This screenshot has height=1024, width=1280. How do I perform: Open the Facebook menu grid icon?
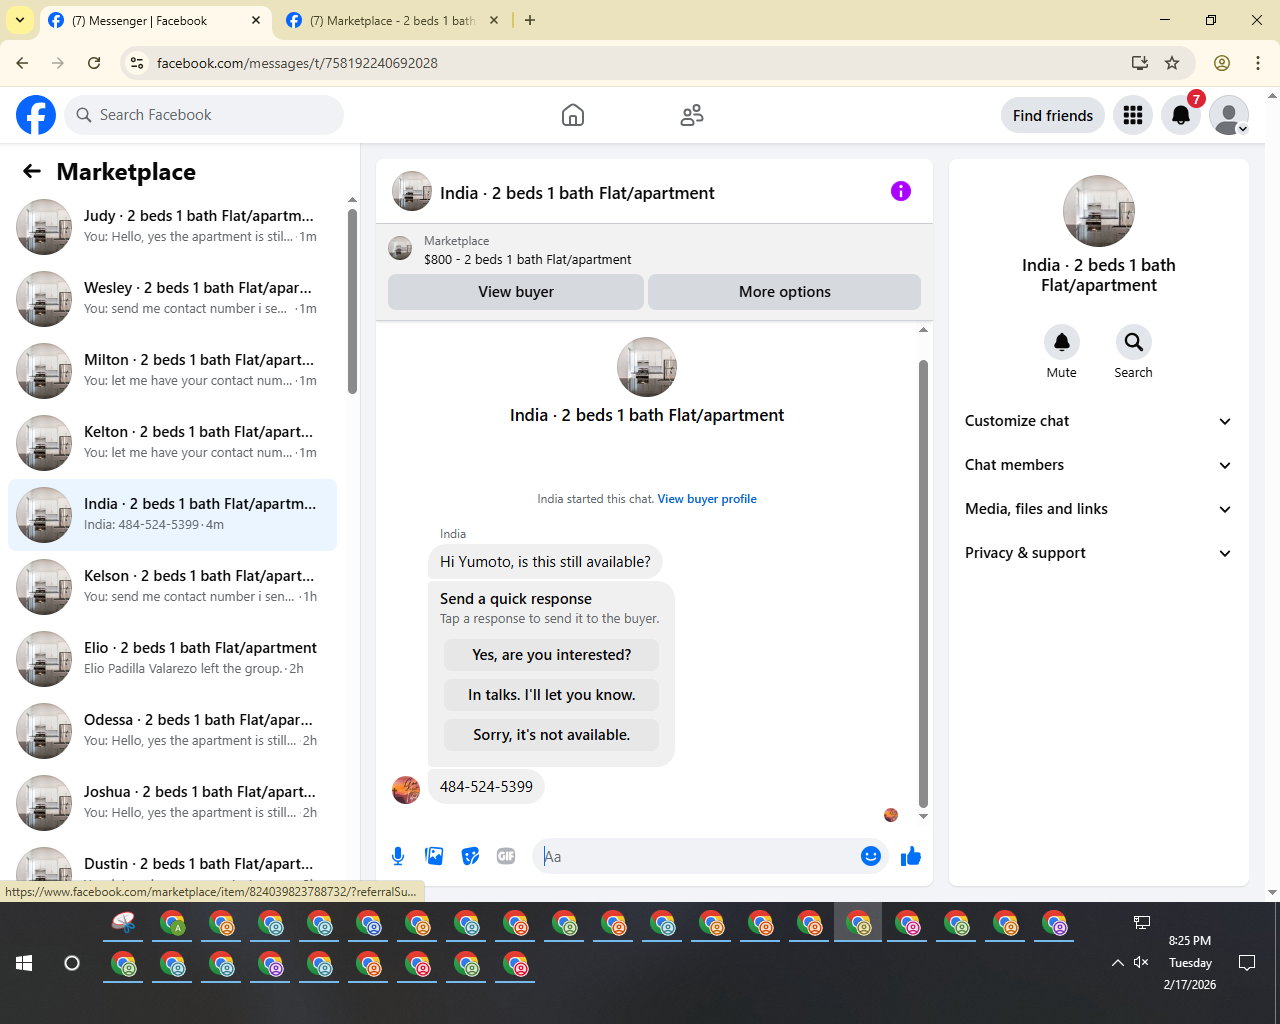coord(1133,115)
